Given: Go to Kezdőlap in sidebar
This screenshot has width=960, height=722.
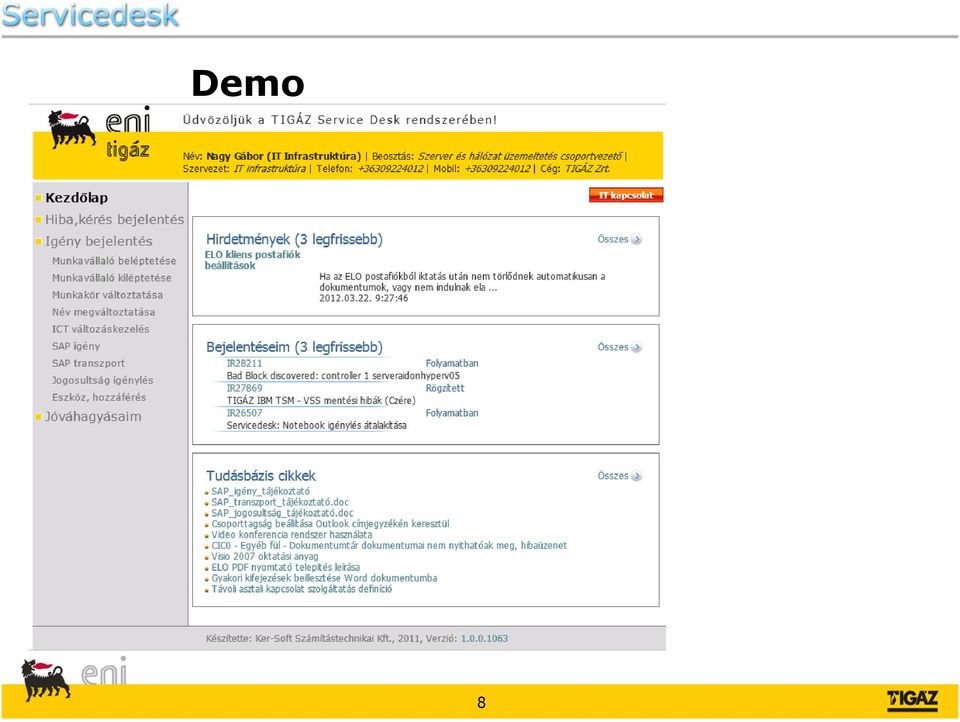Looking at the screenshot, I should [77, 198].
